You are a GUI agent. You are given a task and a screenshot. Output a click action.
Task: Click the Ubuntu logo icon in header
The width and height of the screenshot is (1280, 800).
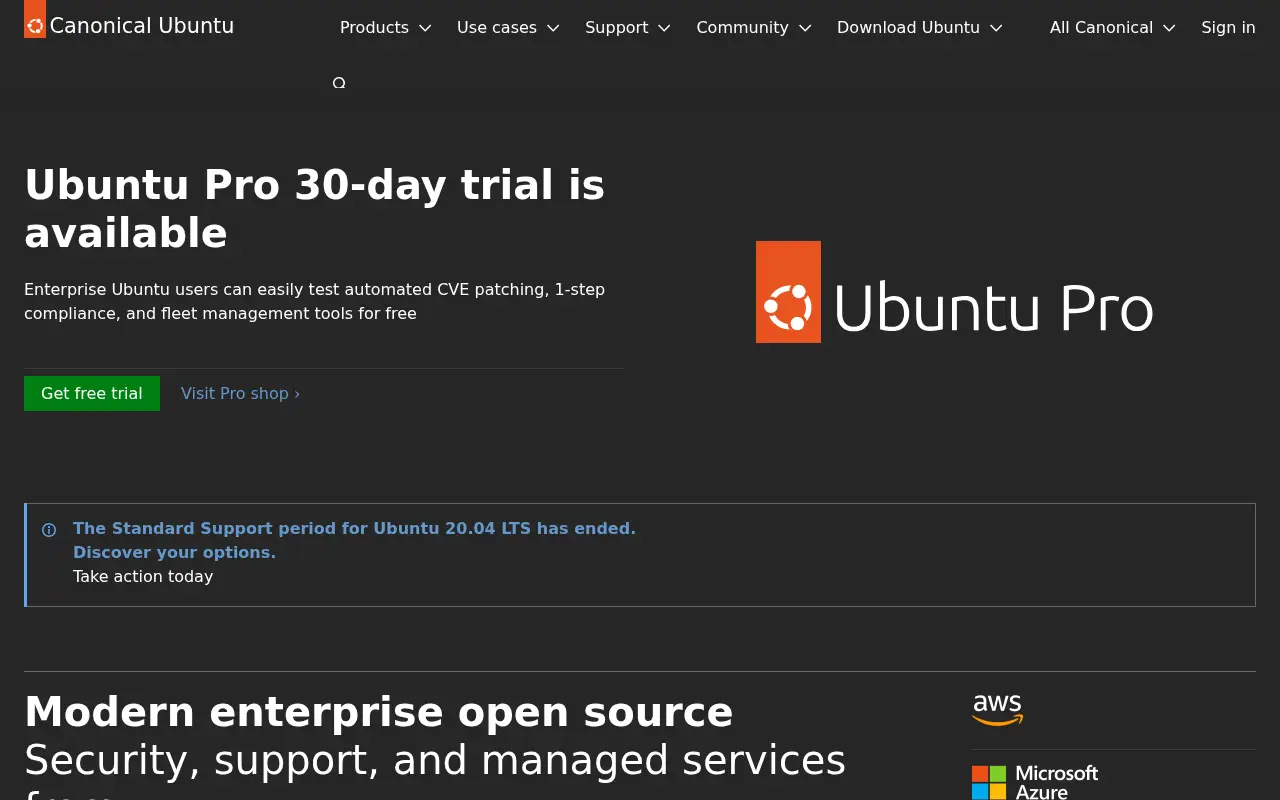[x=35, y=19]
